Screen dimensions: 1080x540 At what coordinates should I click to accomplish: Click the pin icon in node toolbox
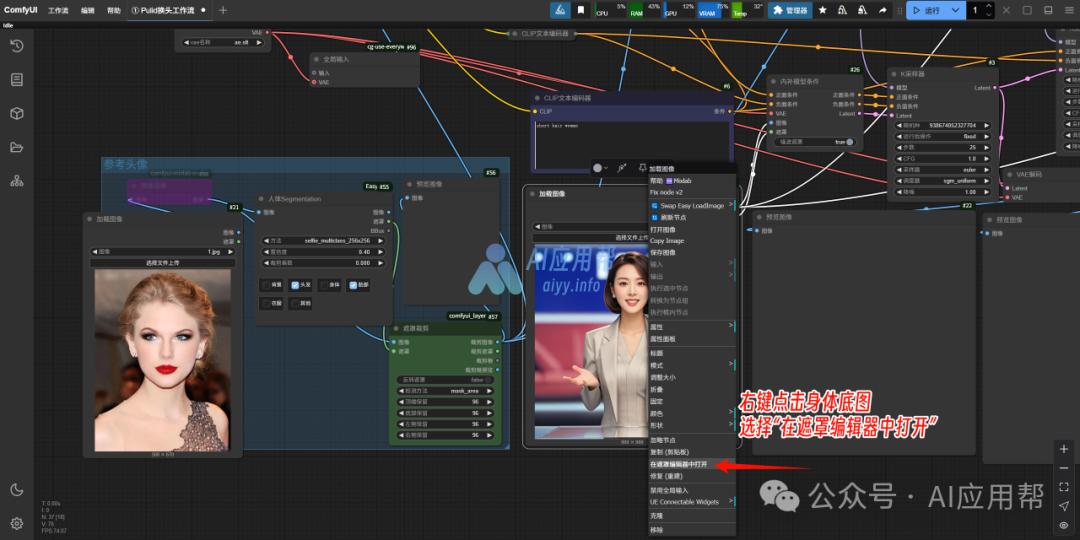pos(642,167)
